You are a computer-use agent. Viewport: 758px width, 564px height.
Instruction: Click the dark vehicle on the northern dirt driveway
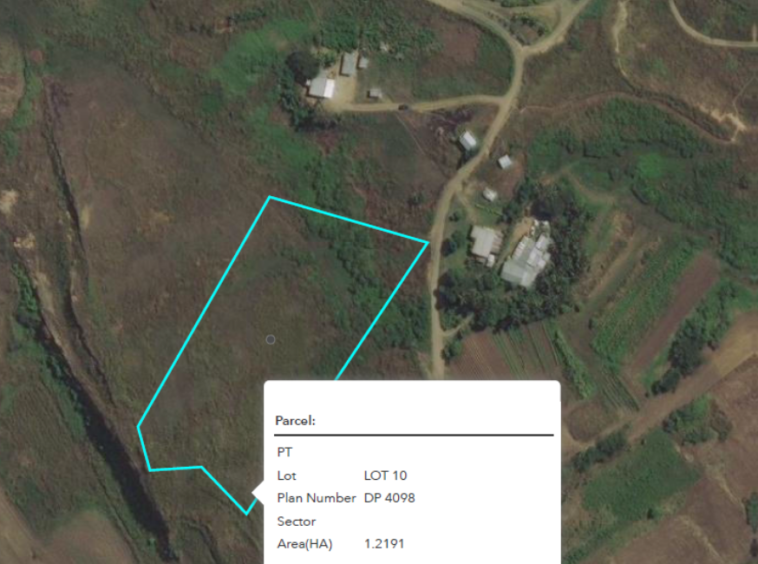[x=403, y=107]
